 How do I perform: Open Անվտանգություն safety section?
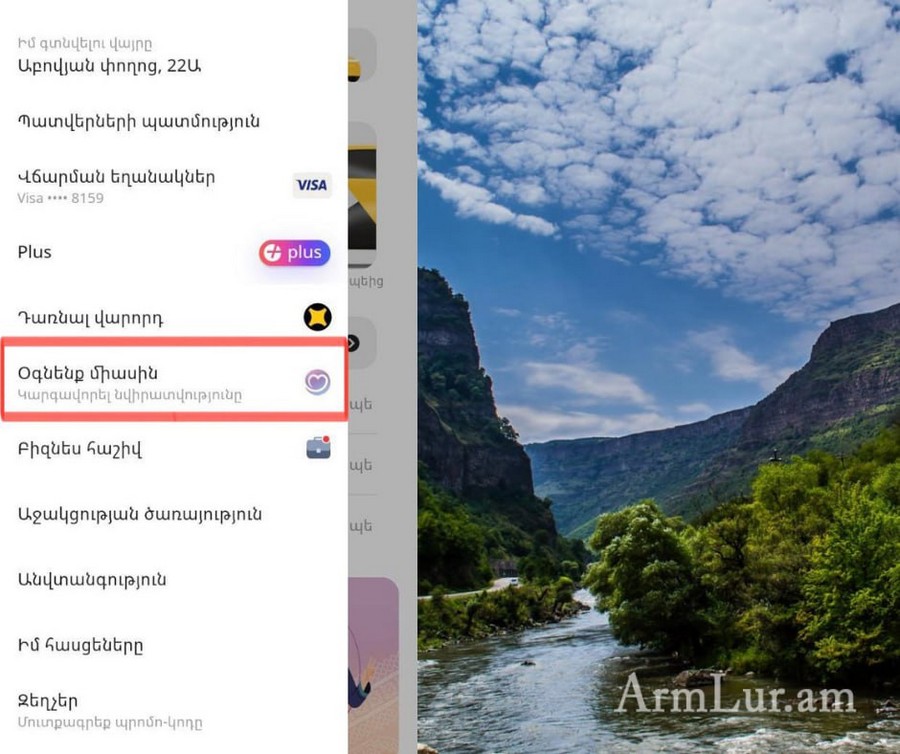coord(174,580)
